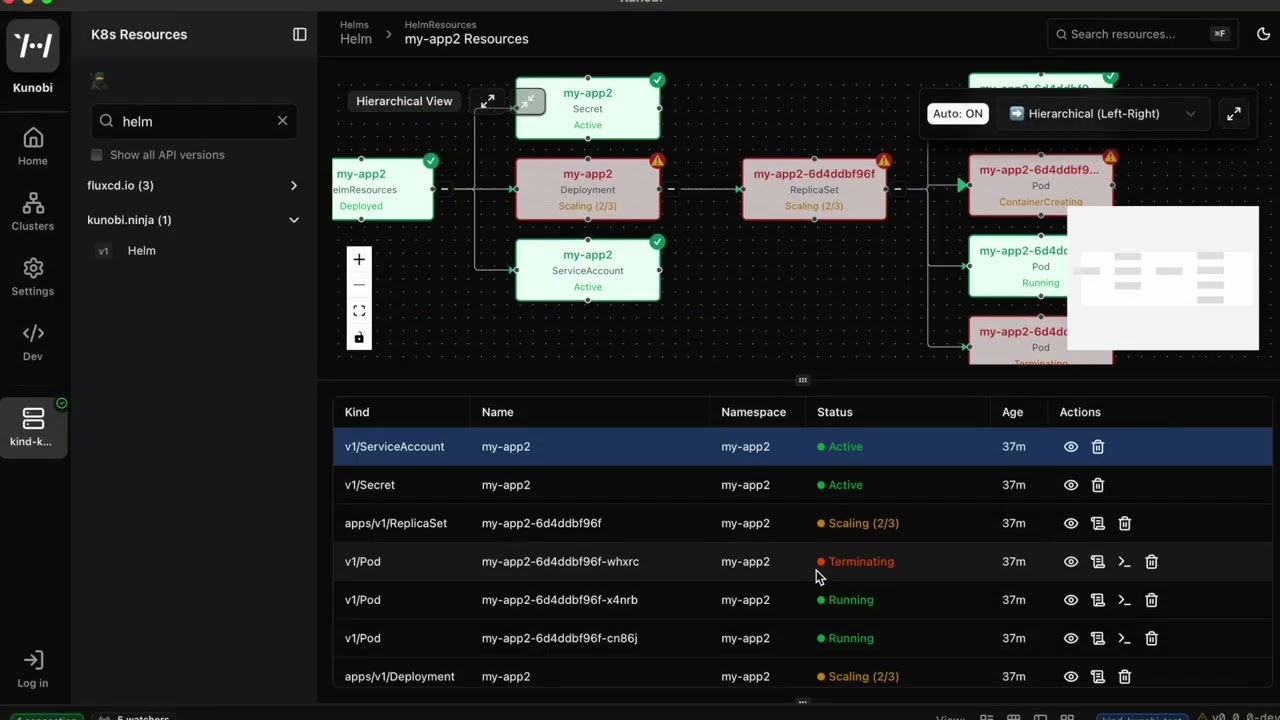Check Show all API versions
The height and width of the screenshot is (720, 1280).
[x=97, y=155]
